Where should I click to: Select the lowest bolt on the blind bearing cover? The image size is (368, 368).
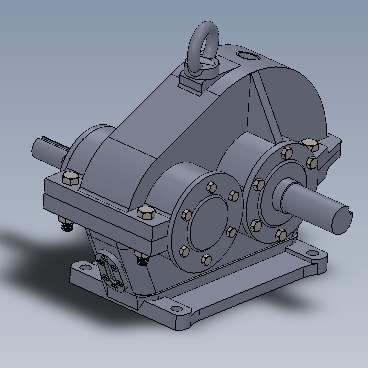[x=206, y=259]
